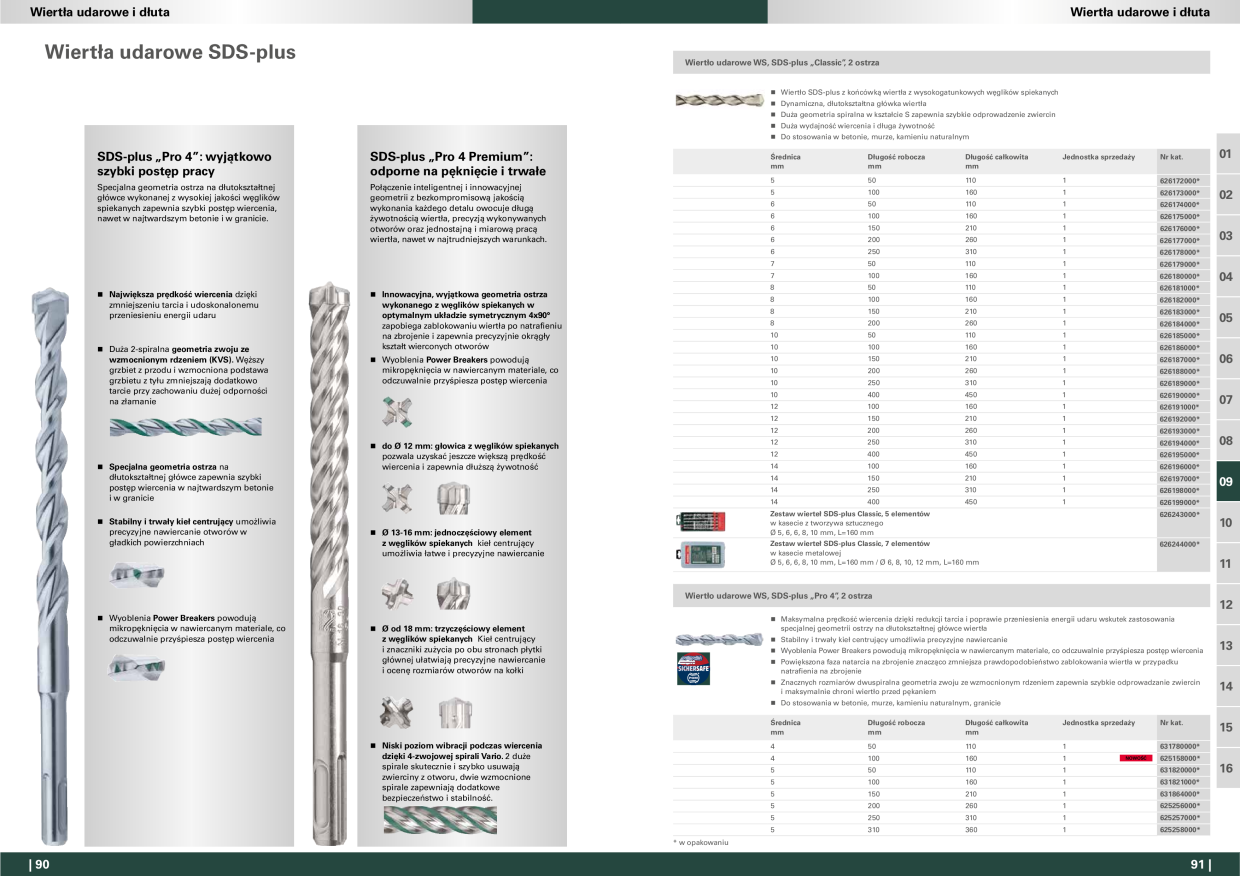Viewport: 1240px width, 876px height.
Task: Click catalog number 626184000*
Action: click(x=1179, y=323)
